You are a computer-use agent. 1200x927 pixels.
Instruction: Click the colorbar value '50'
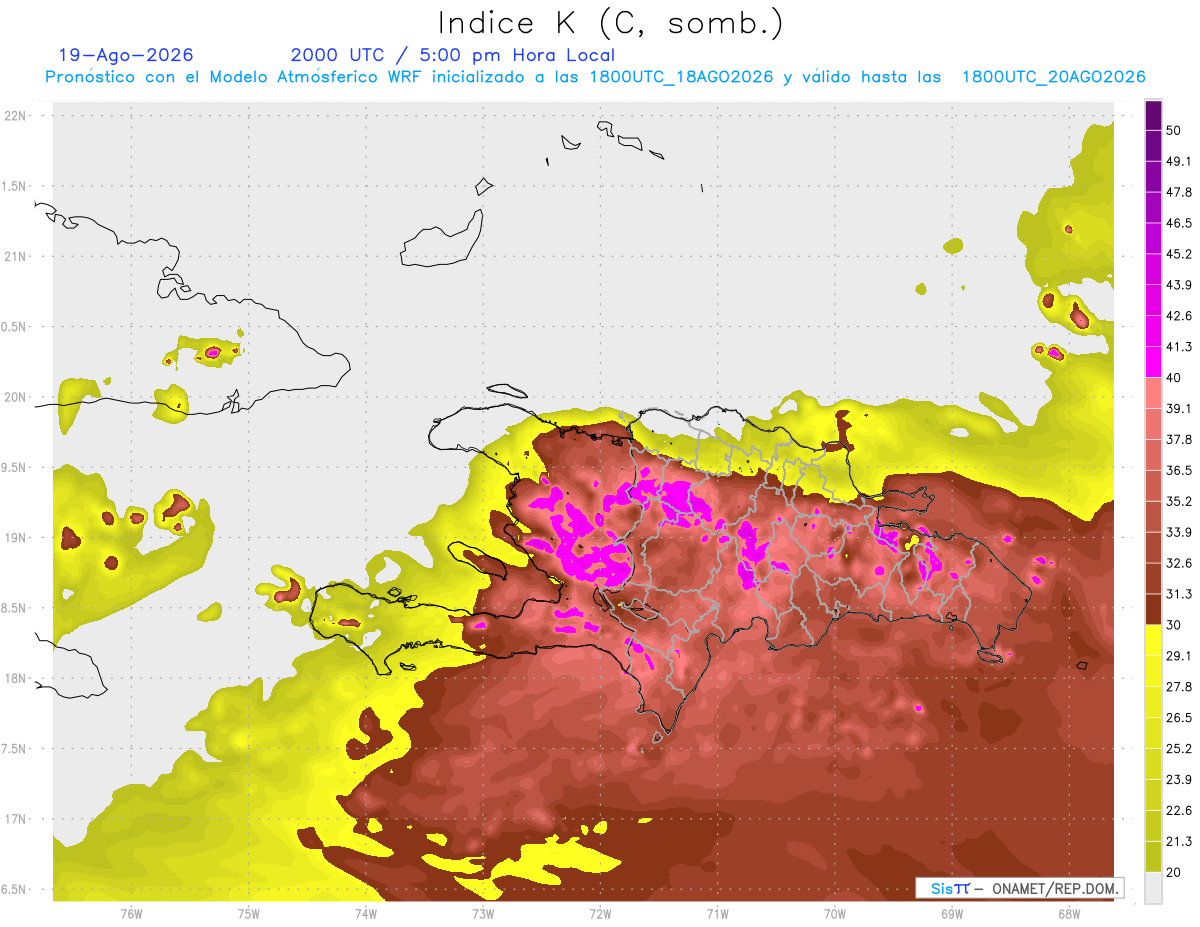(x=1174, y=130)
